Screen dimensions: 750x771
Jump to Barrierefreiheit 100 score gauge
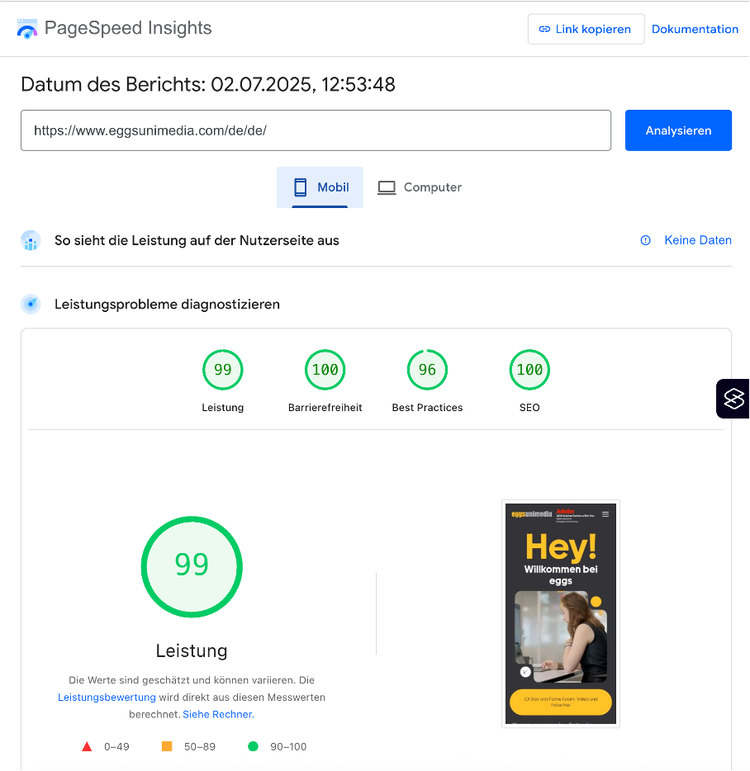tap(325, 370)
